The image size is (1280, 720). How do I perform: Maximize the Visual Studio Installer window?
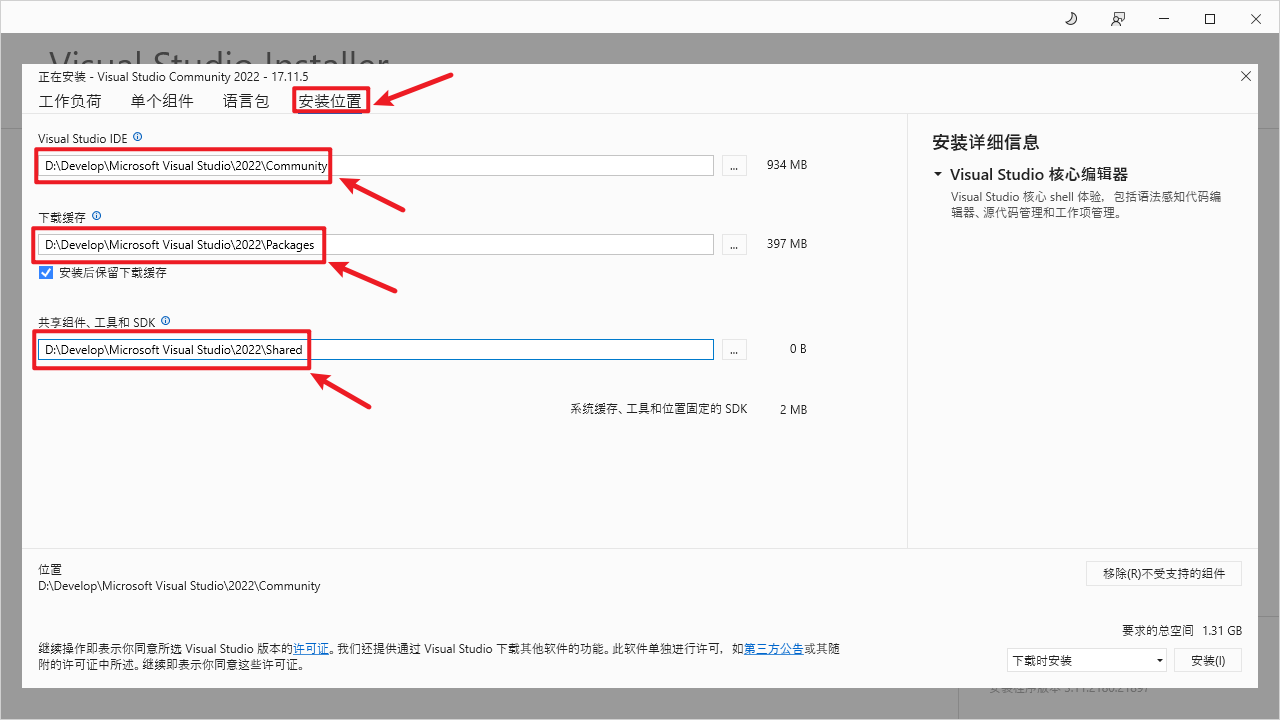click(x=1210, y=19)
